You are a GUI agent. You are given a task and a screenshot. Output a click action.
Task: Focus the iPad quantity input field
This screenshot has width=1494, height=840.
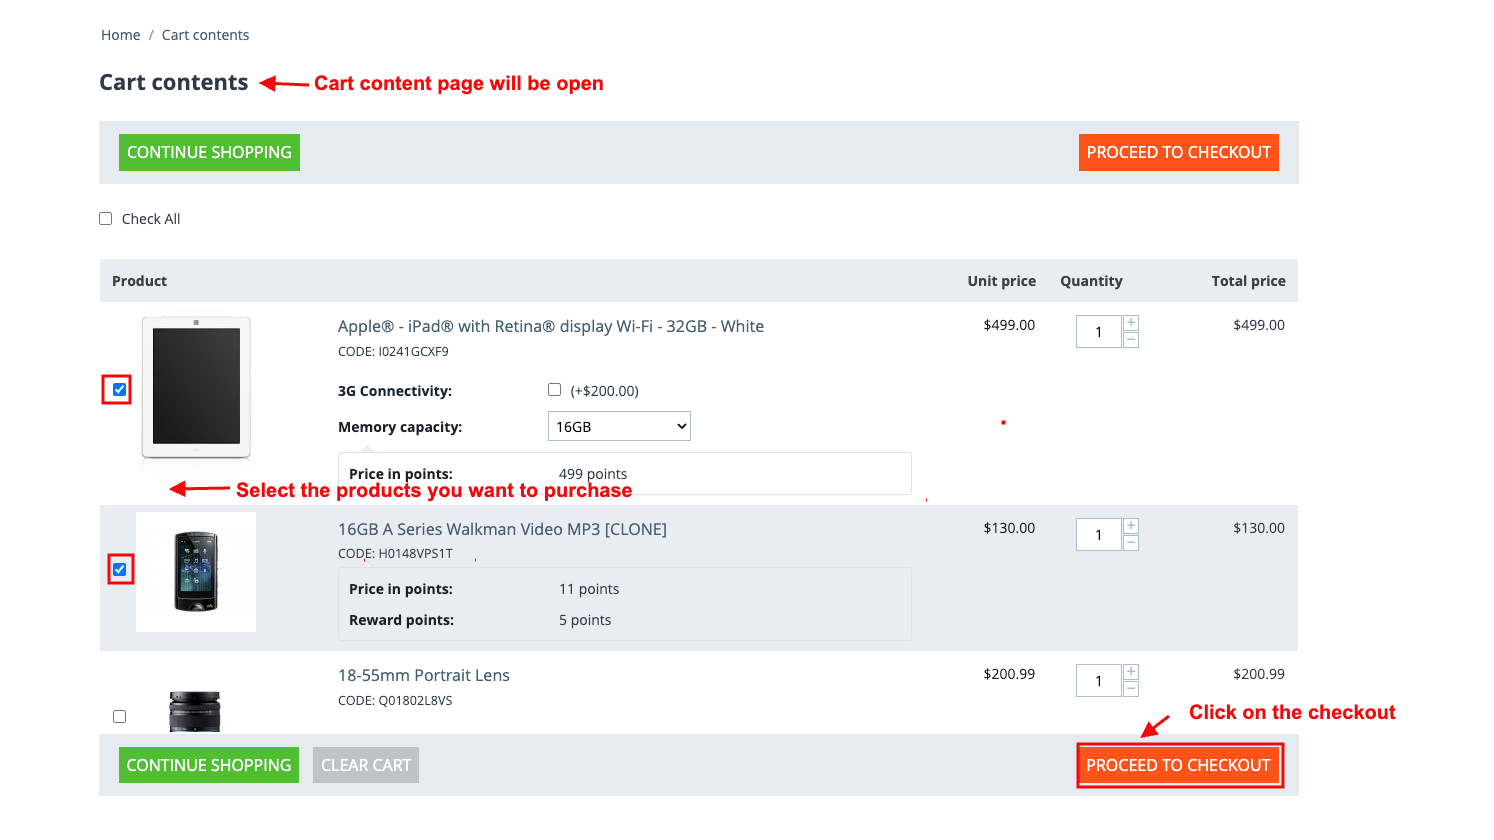click(1098, 332)
